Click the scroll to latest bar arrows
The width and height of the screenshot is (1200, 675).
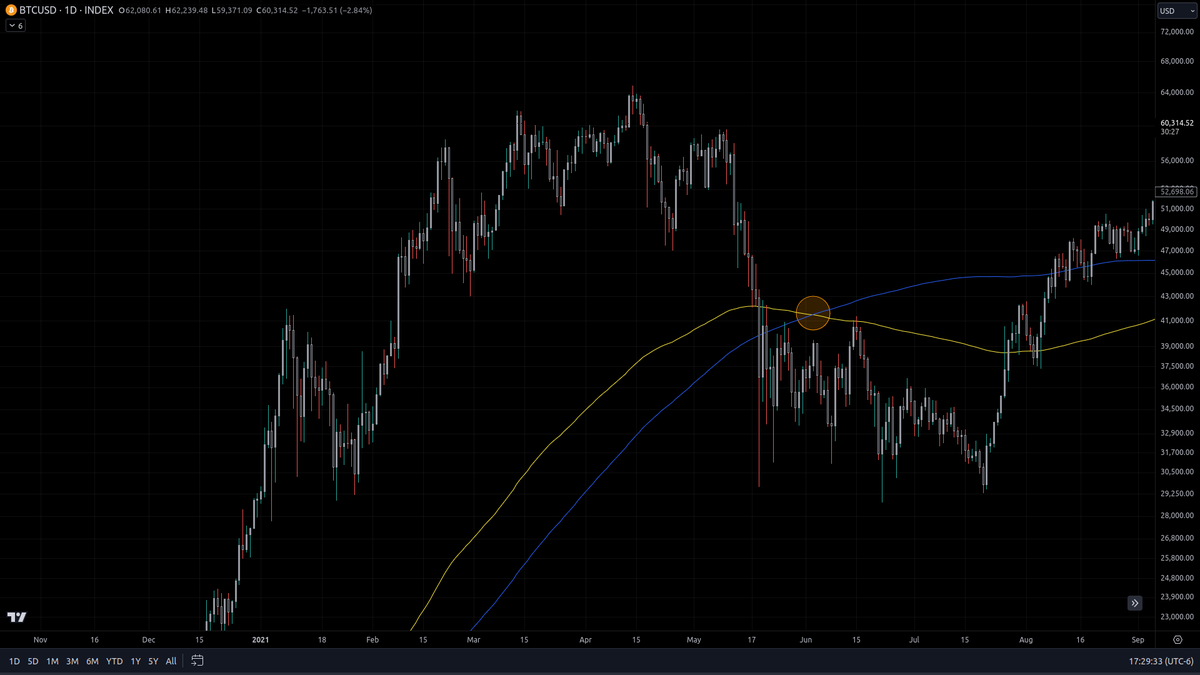(1135, 603)
